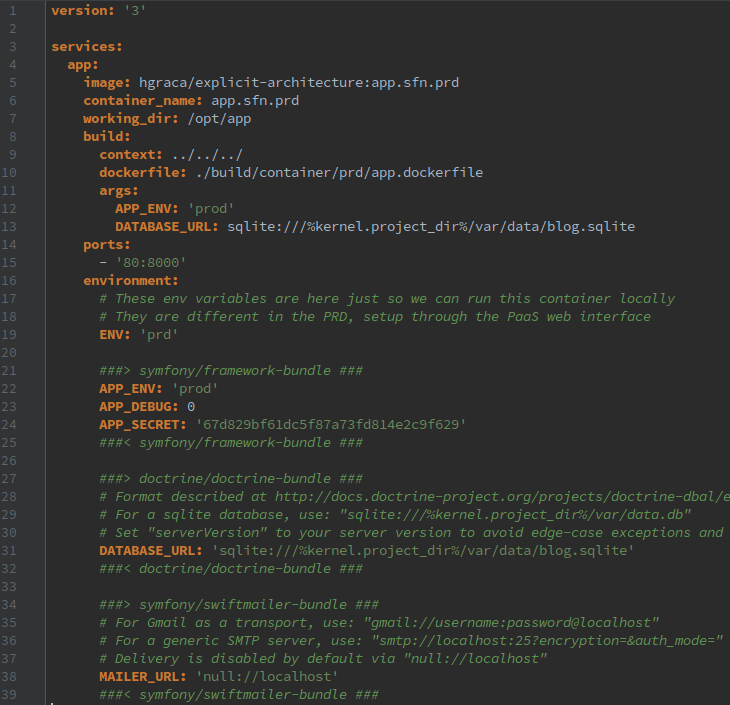Screen dimensions: 730x705
Task: Click the 'For a sqlite database' comment
Action: tap(395, 515)
